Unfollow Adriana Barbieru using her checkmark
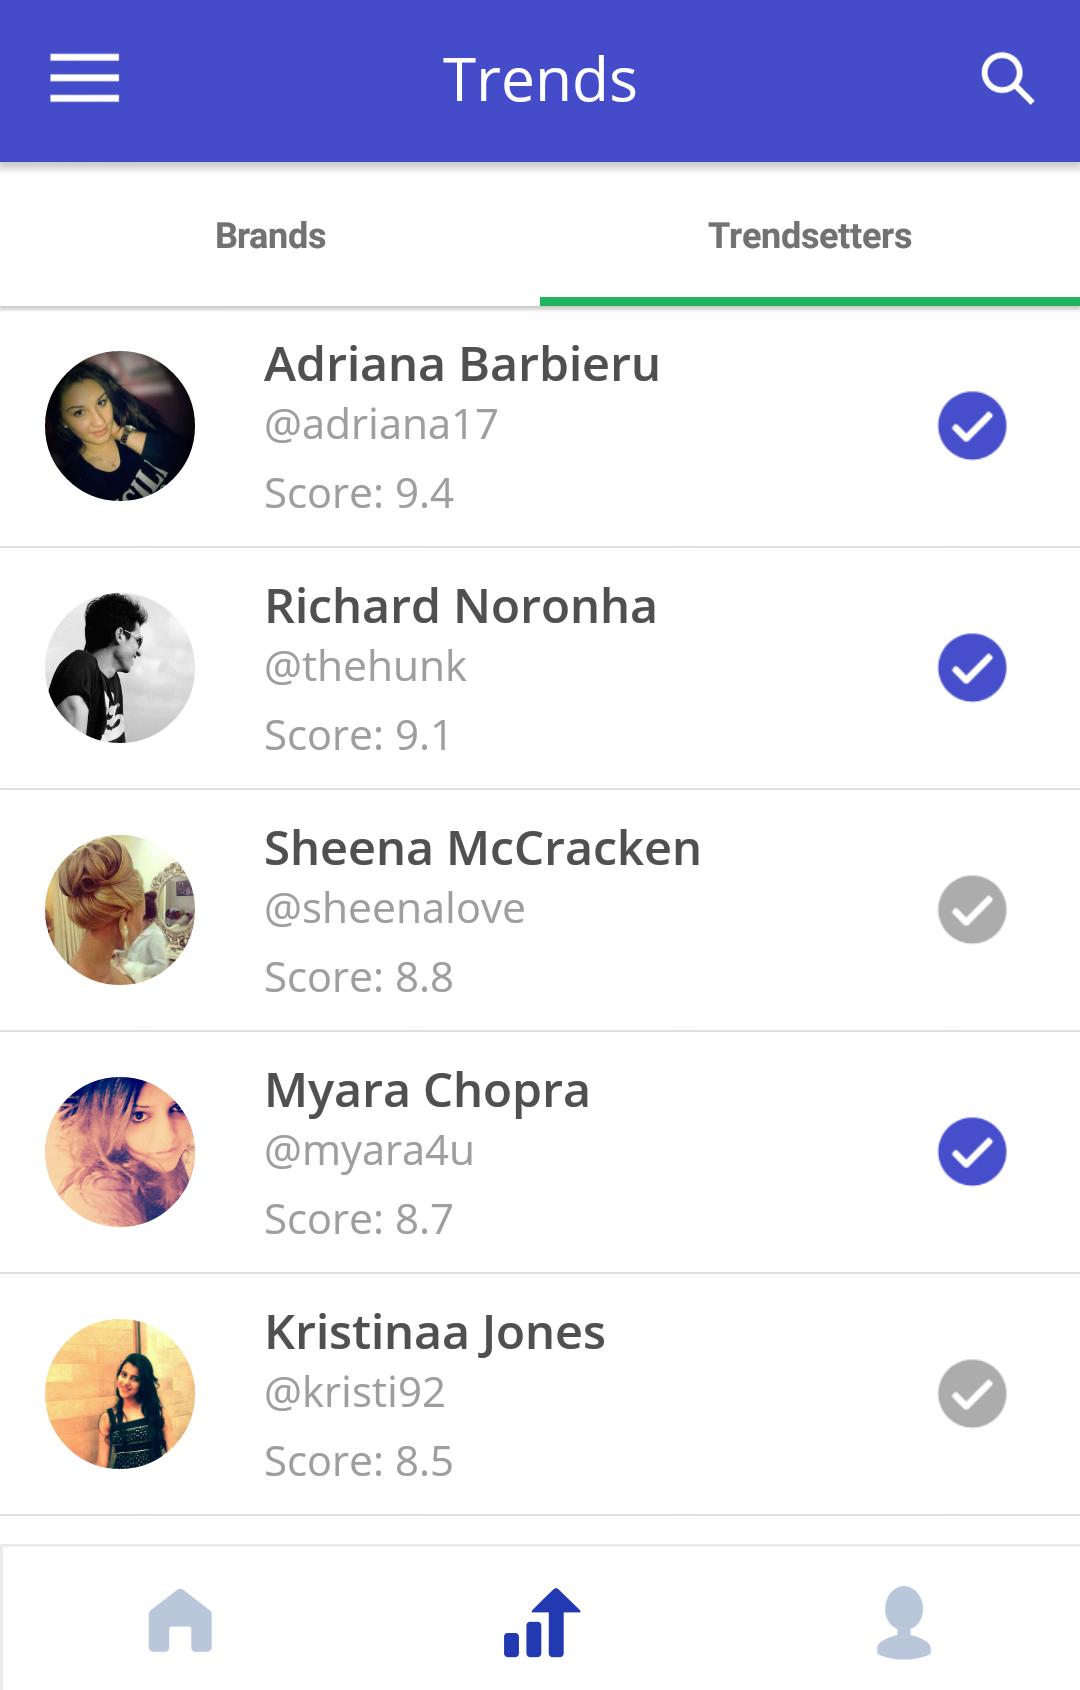1080x1690 pixels. pos(972,426)
